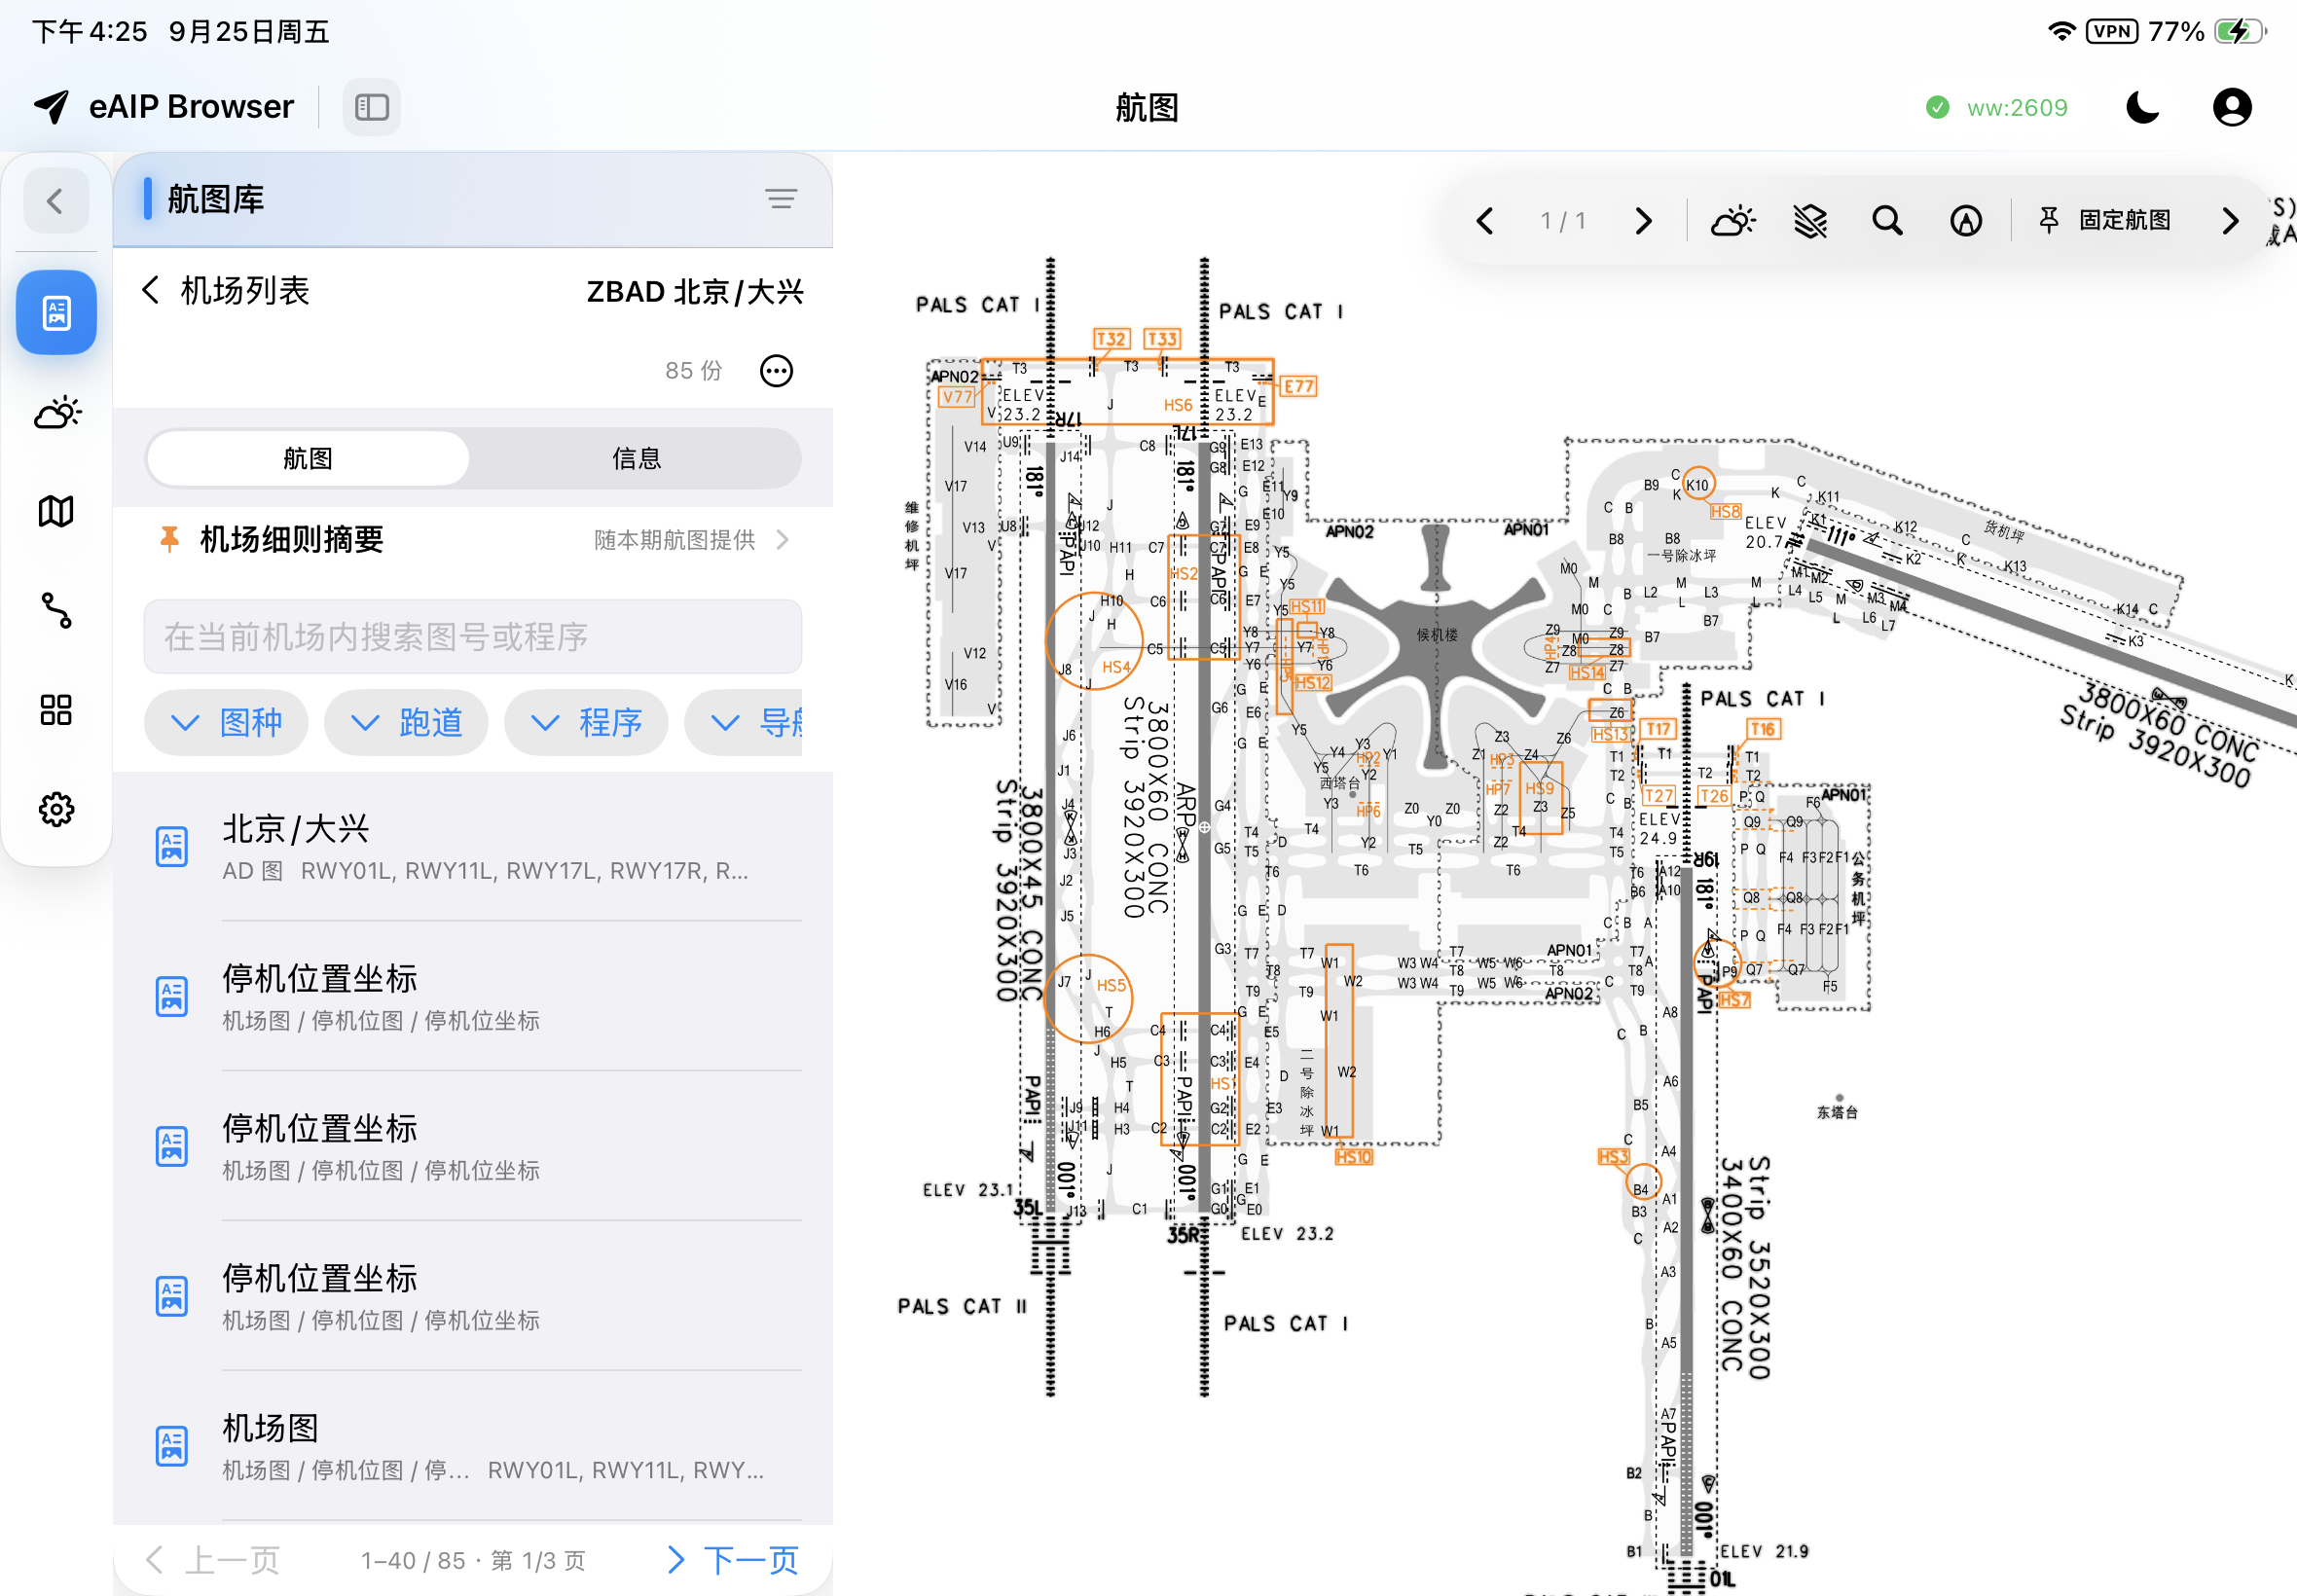Open the 机场图 list entry
The height and width of the screenshot is (1596, 2297).
[473, 1446]
